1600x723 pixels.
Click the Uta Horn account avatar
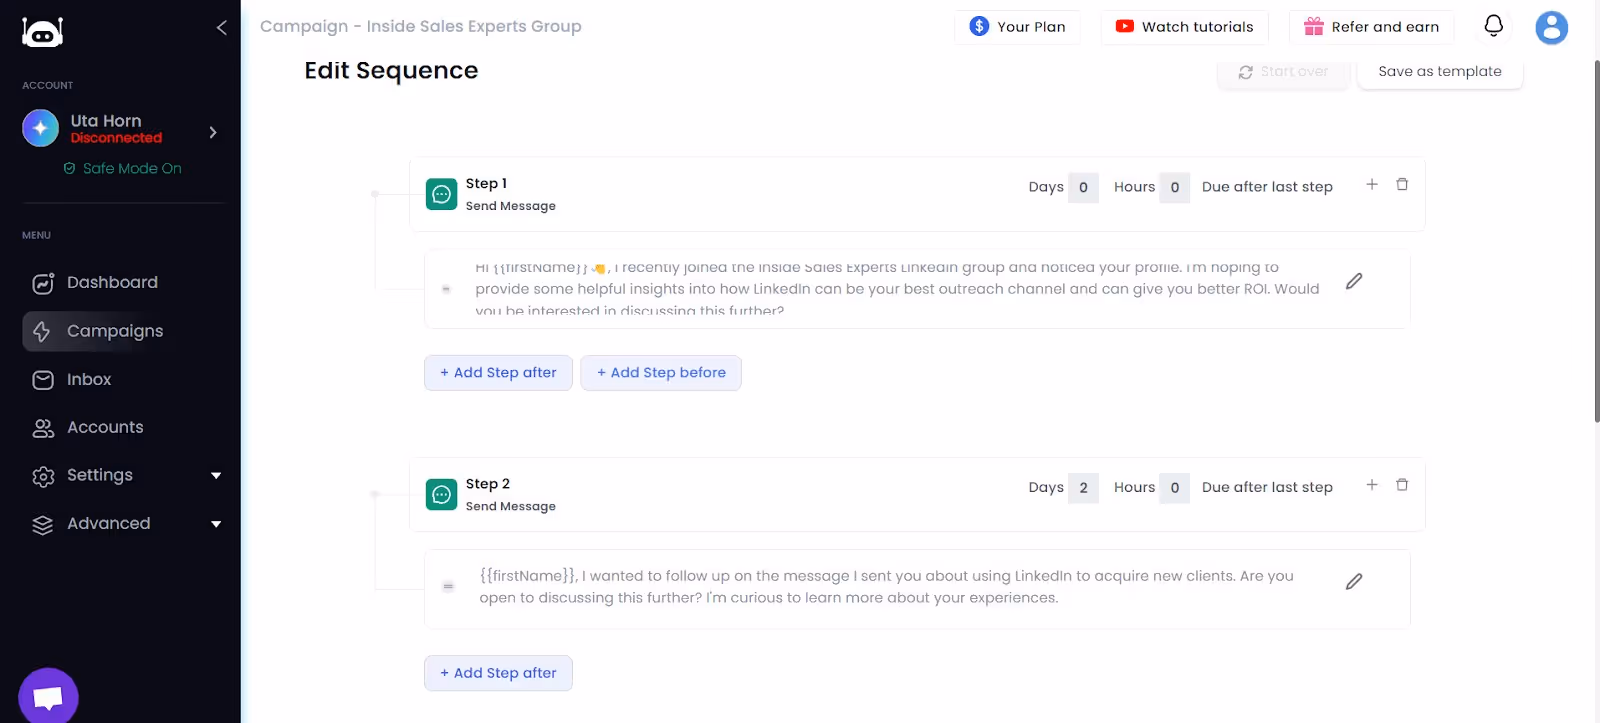pyautogui.click(x=41, y=128)
